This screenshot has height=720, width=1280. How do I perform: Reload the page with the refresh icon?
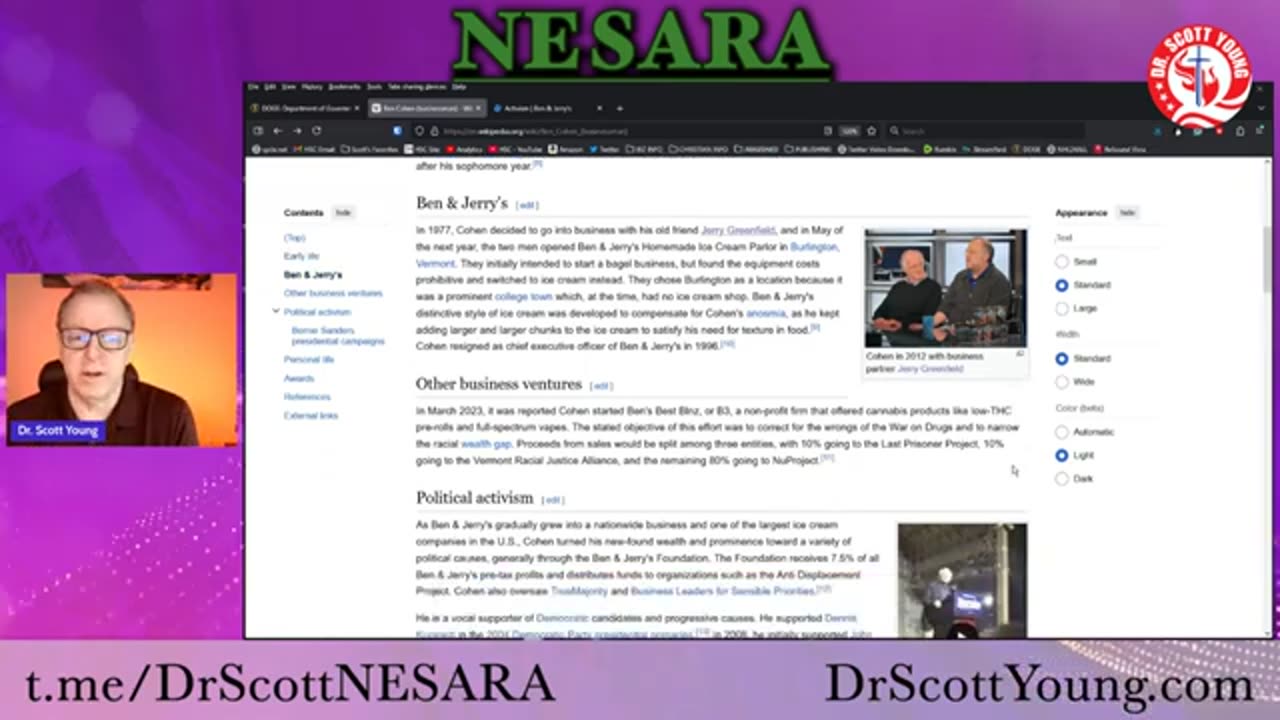317,131
